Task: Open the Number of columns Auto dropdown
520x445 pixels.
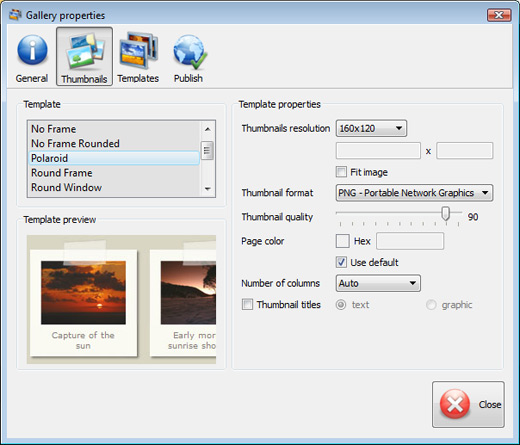Action: (378, 283)
